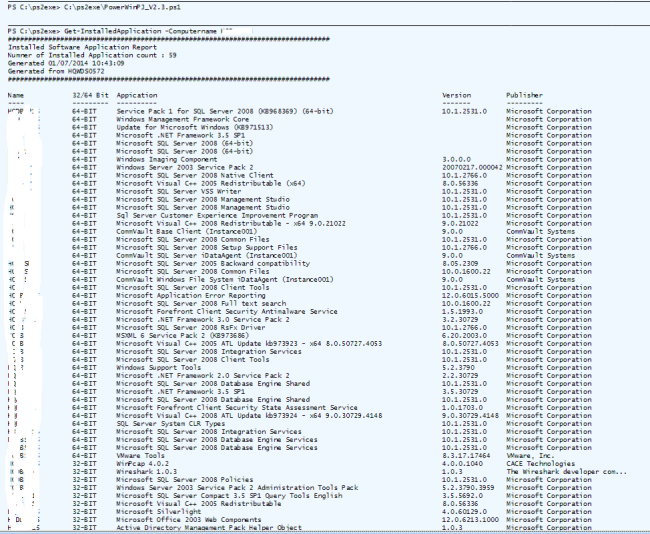Viewport: 650px width, 534px height.
Task: Select 'SQL Server System CLR Types'
Action: point(170,424)
